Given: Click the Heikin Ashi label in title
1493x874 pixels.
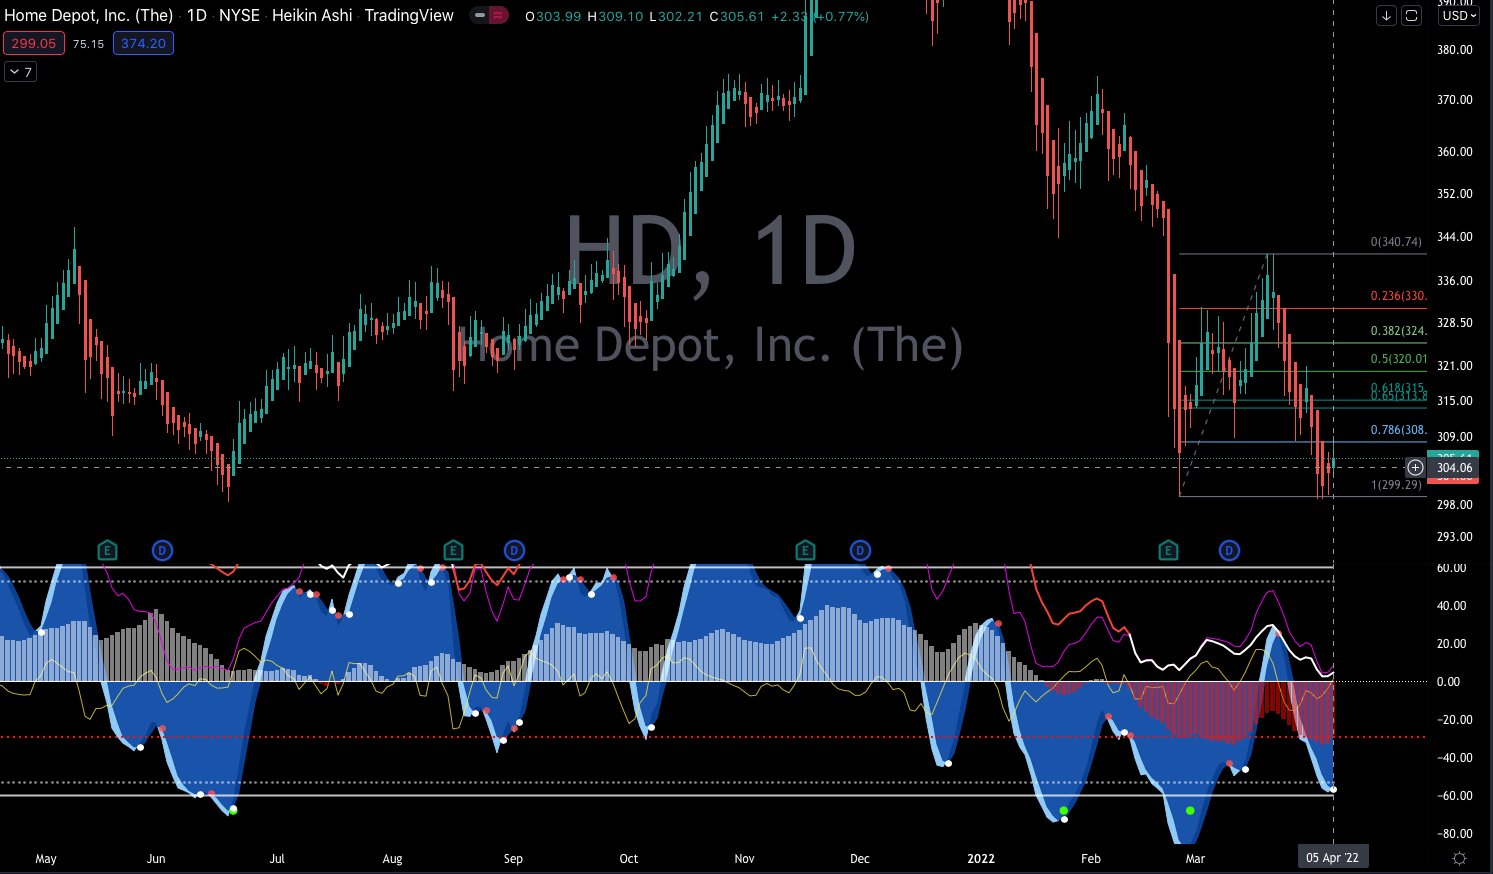Looking at the screenshot, I should (x=312, y=16).
